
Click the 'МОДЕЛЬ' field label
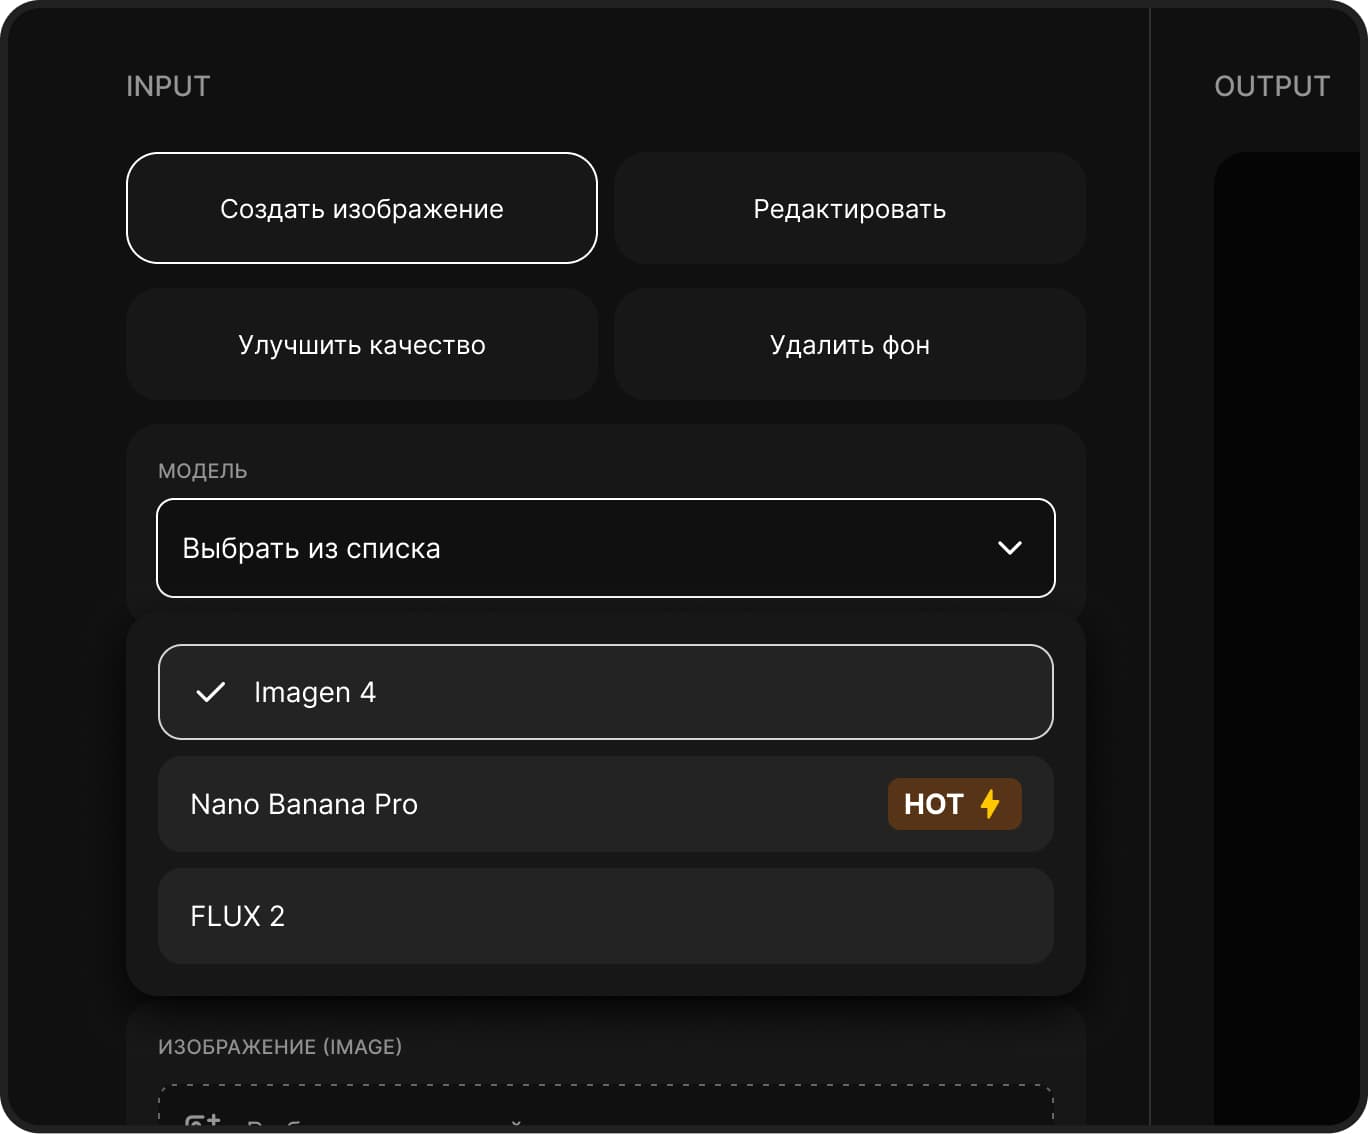203,471
